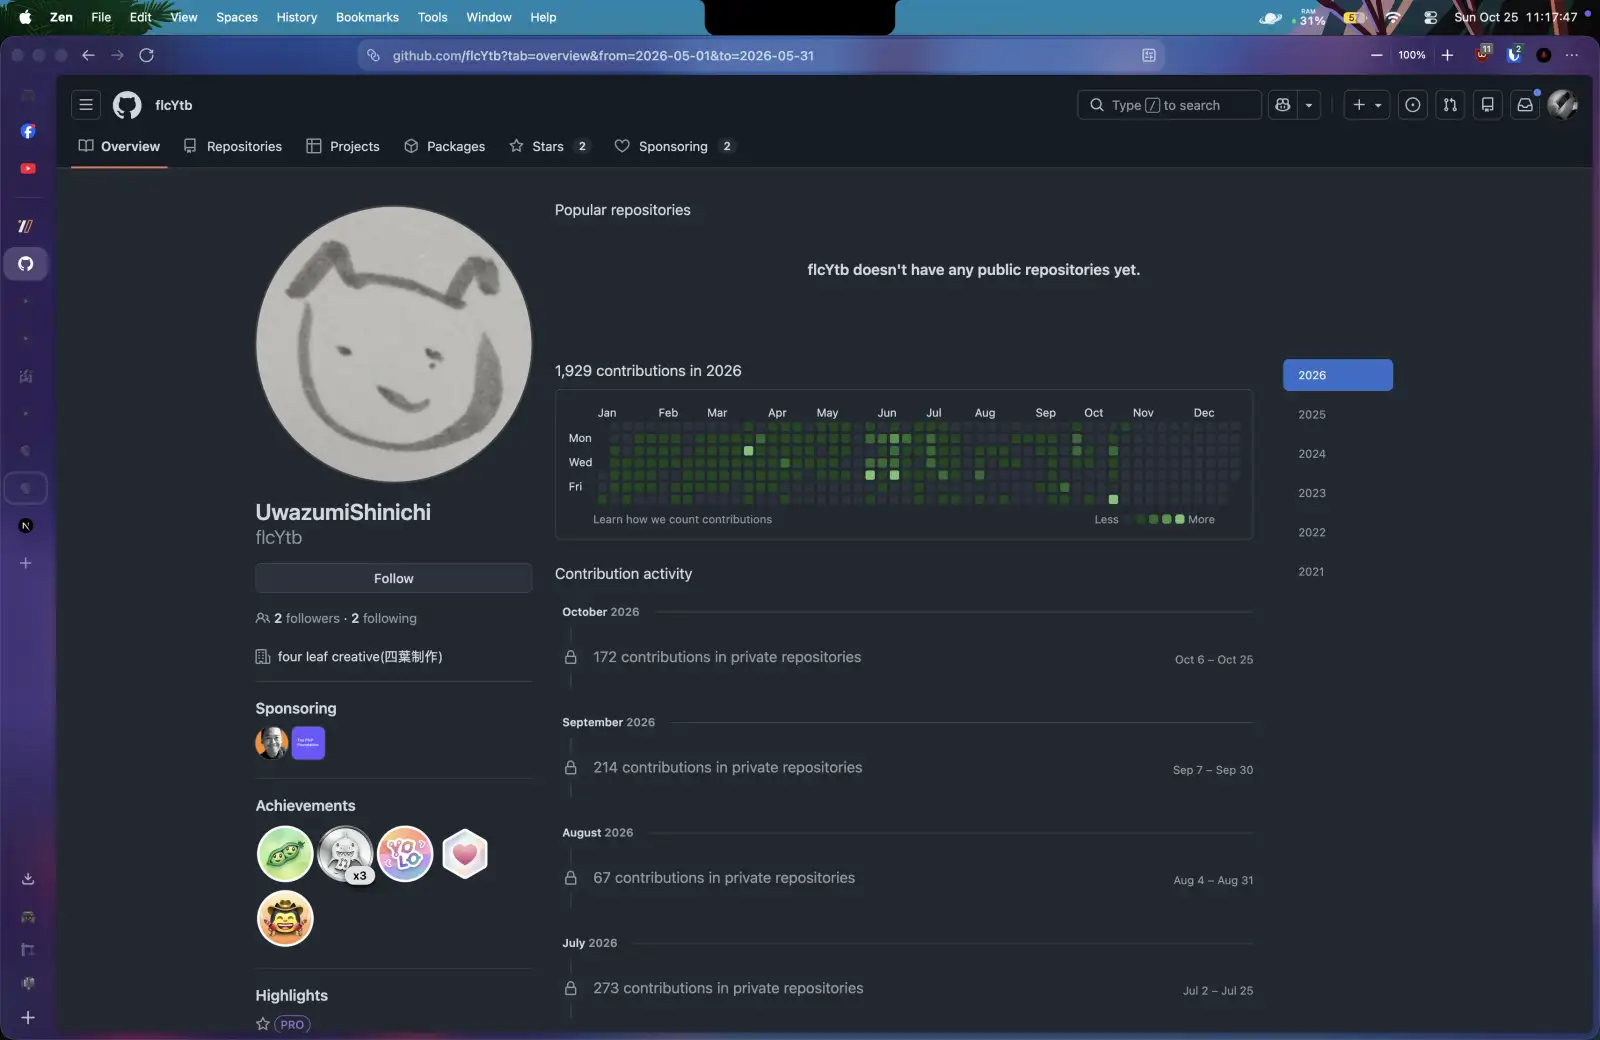
Task: Follow UwazumiShinichi with the Follow button
Action: 393,578
